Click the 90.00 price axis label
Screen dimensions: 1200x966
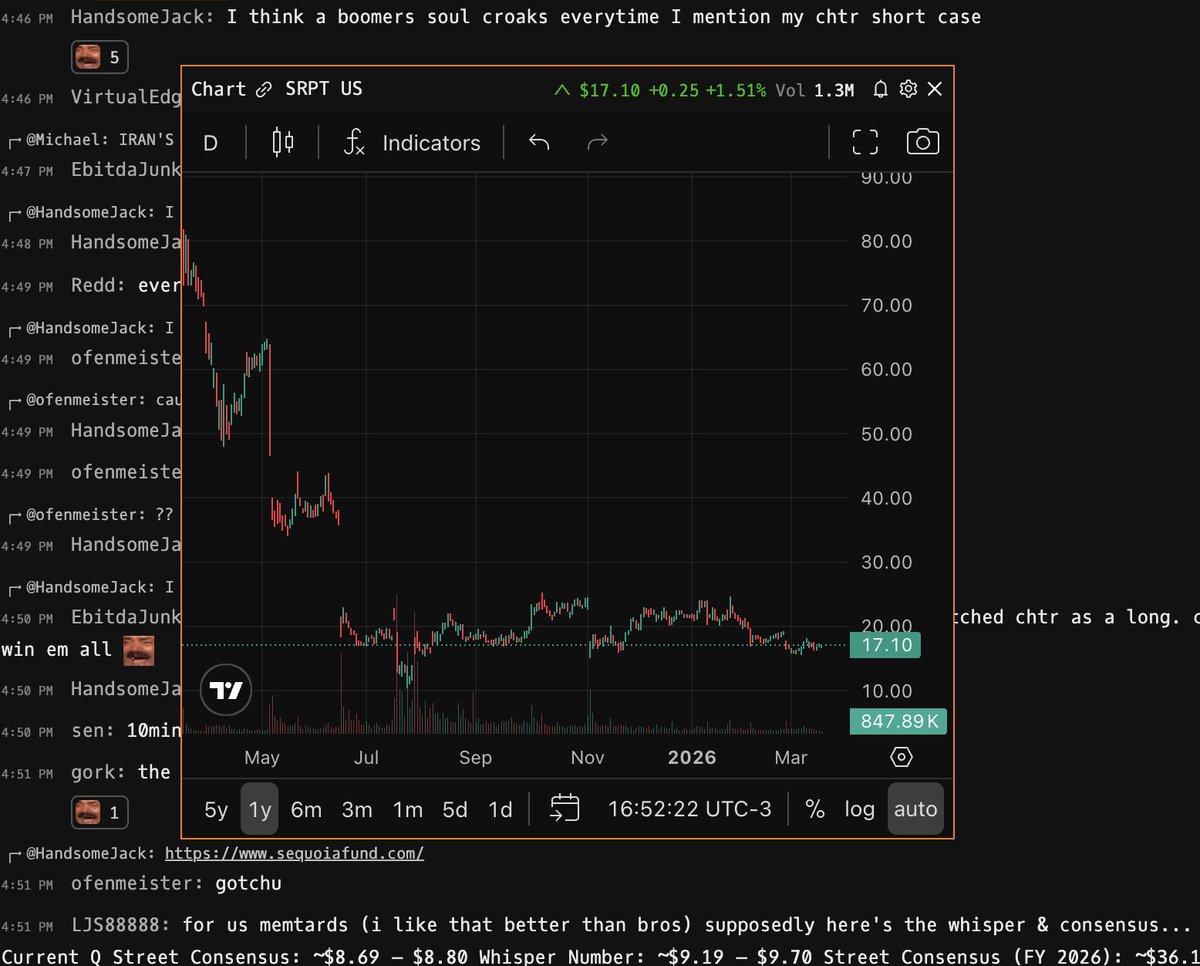(x=886, y=178)
